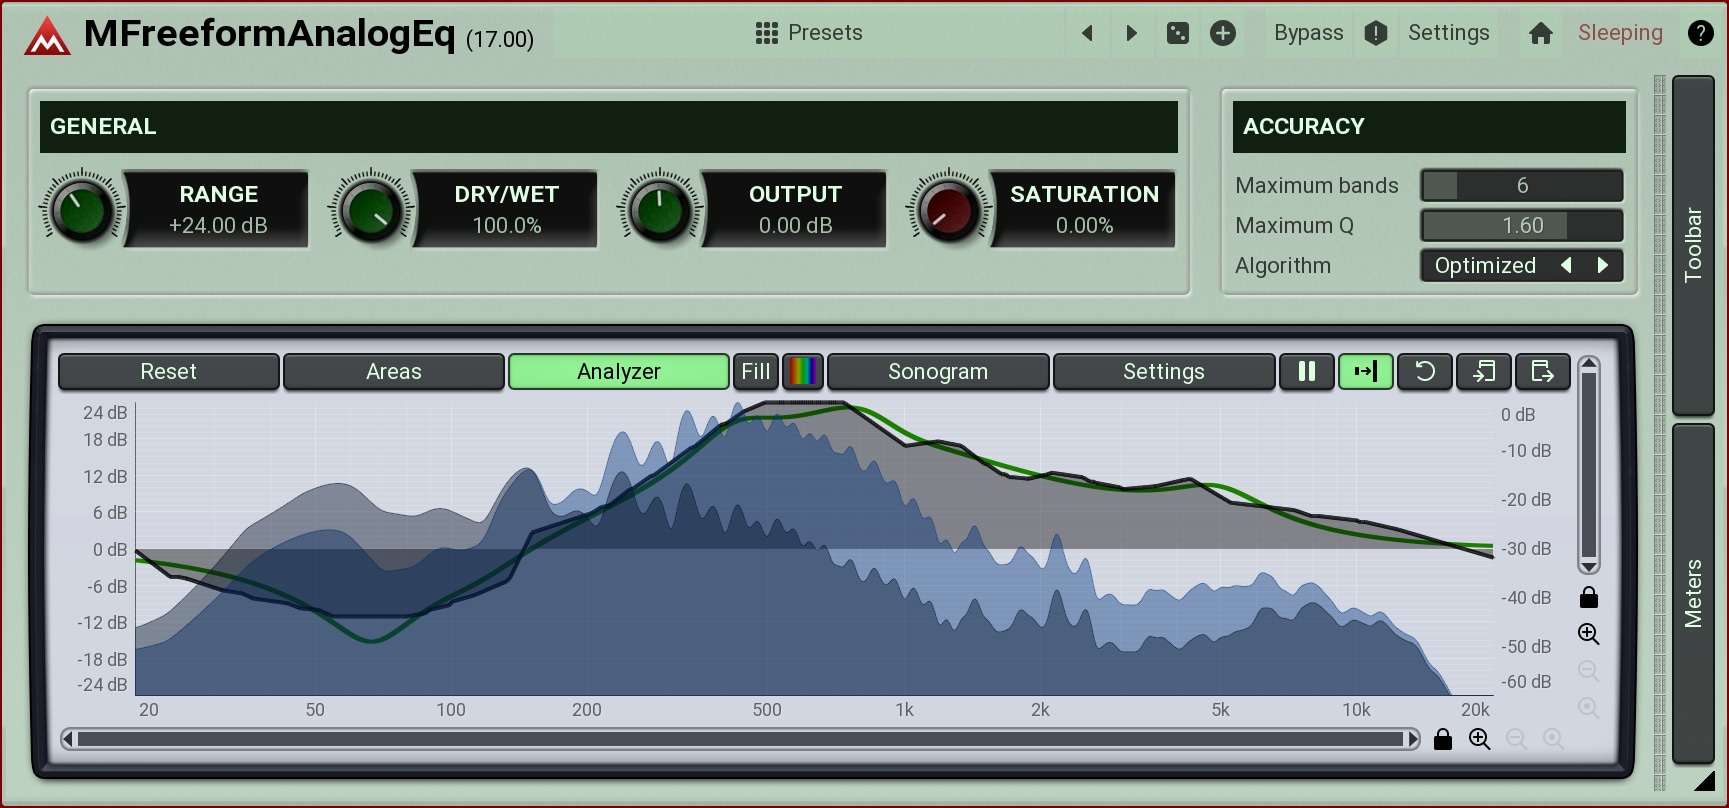Toggle the green auto-follow arrow button
Image resolution: width=1729 pixels, height=808 pixels.
(1365, 371)
